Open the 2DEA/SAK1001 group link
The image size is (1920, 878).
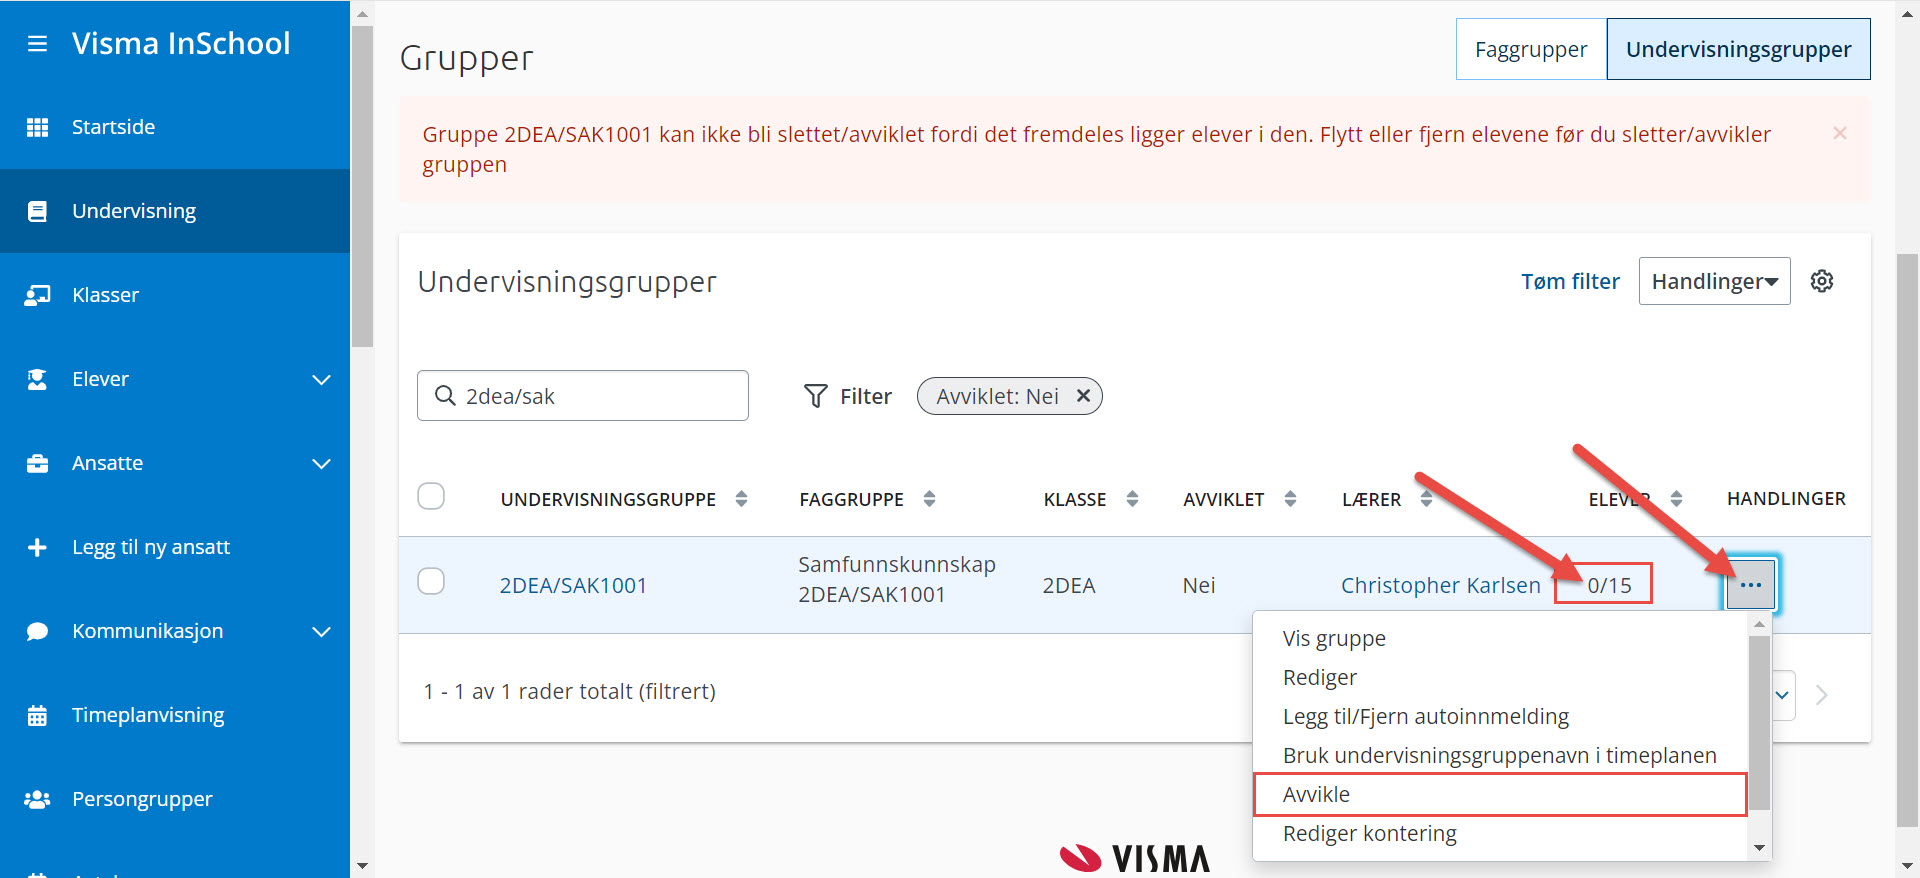pos(573,585)
